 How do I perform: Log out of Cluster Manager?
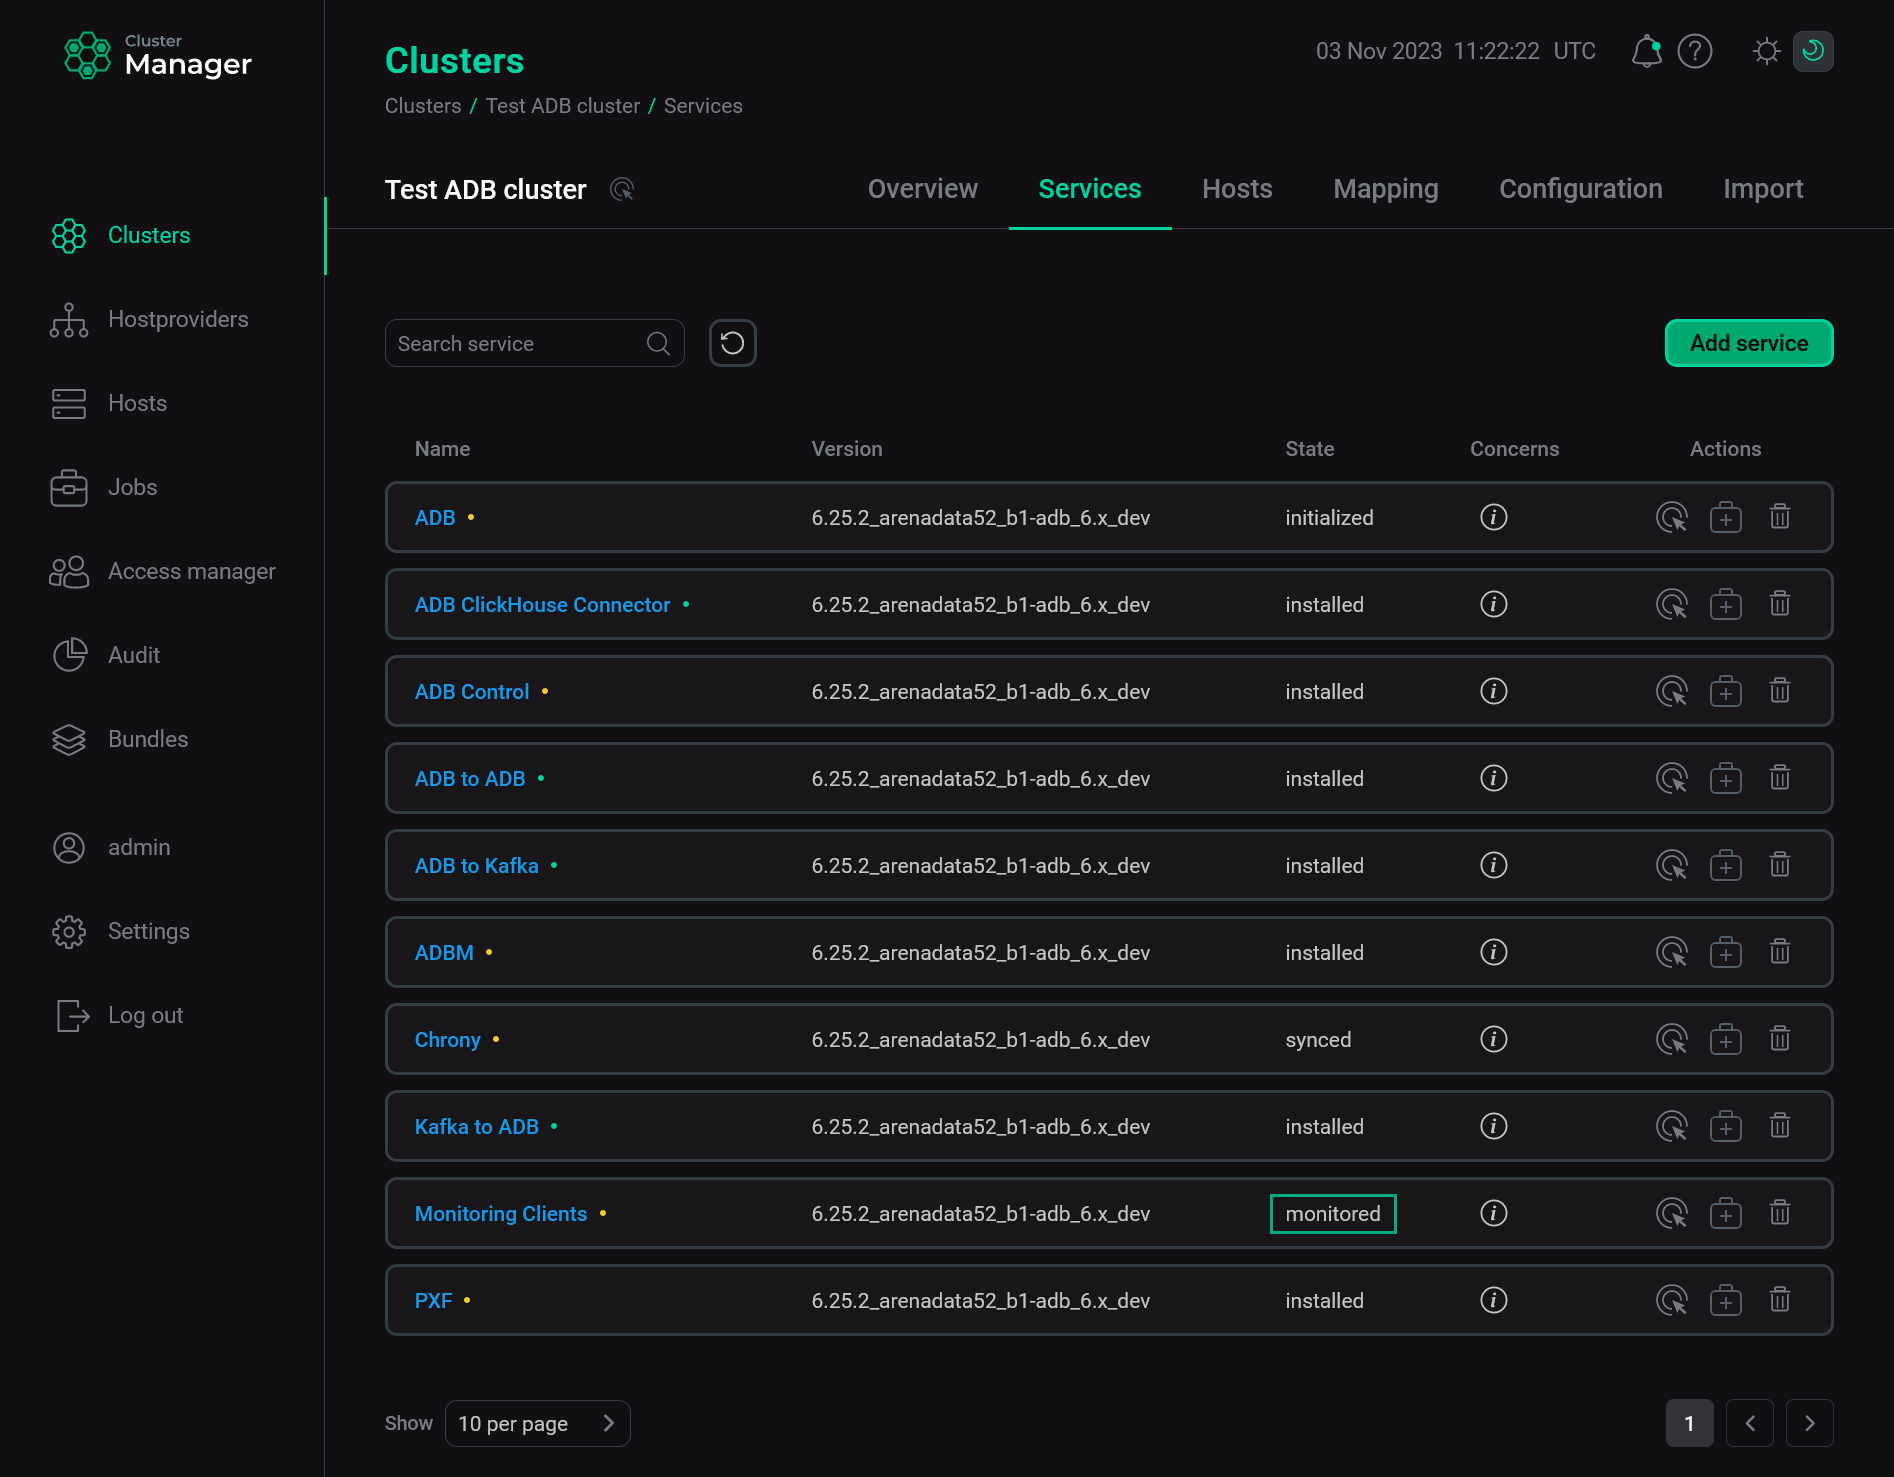[119, 1015]
